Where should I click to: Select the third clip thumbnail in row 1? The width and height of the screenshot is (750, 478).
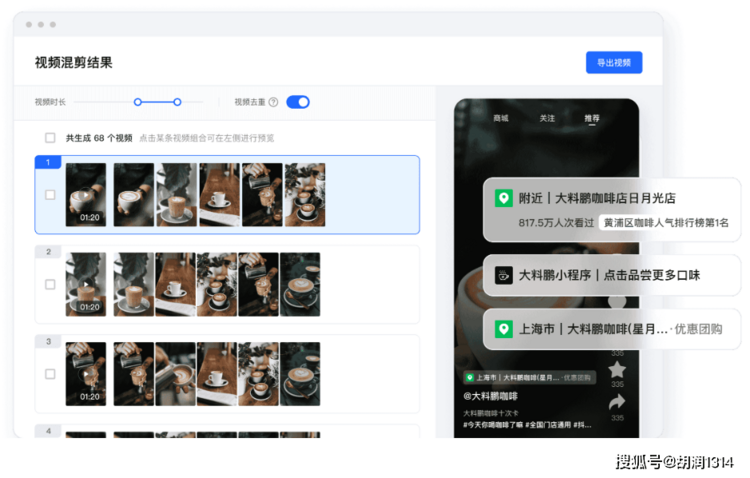(x=176, y=195)
